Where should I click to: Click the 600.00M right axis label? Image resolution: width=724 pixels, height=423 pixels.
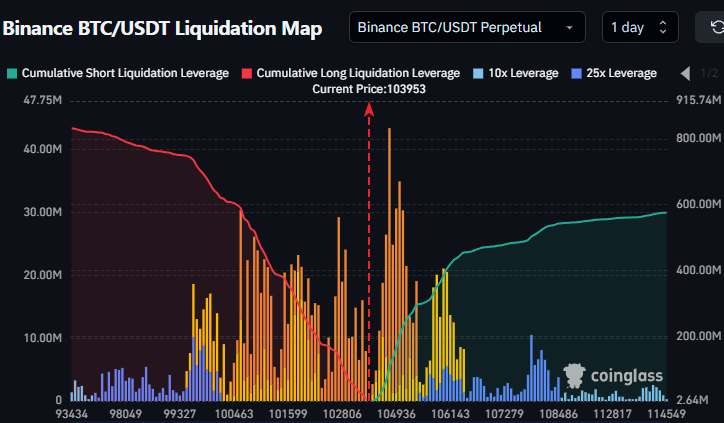[699, 204]
